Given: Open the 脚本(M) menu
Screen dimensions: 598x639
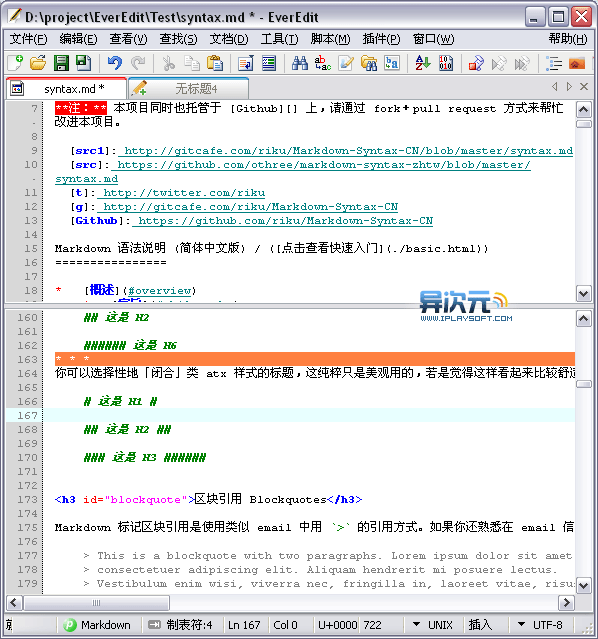Looking at the screenshot, I should (x=330, y=39).
